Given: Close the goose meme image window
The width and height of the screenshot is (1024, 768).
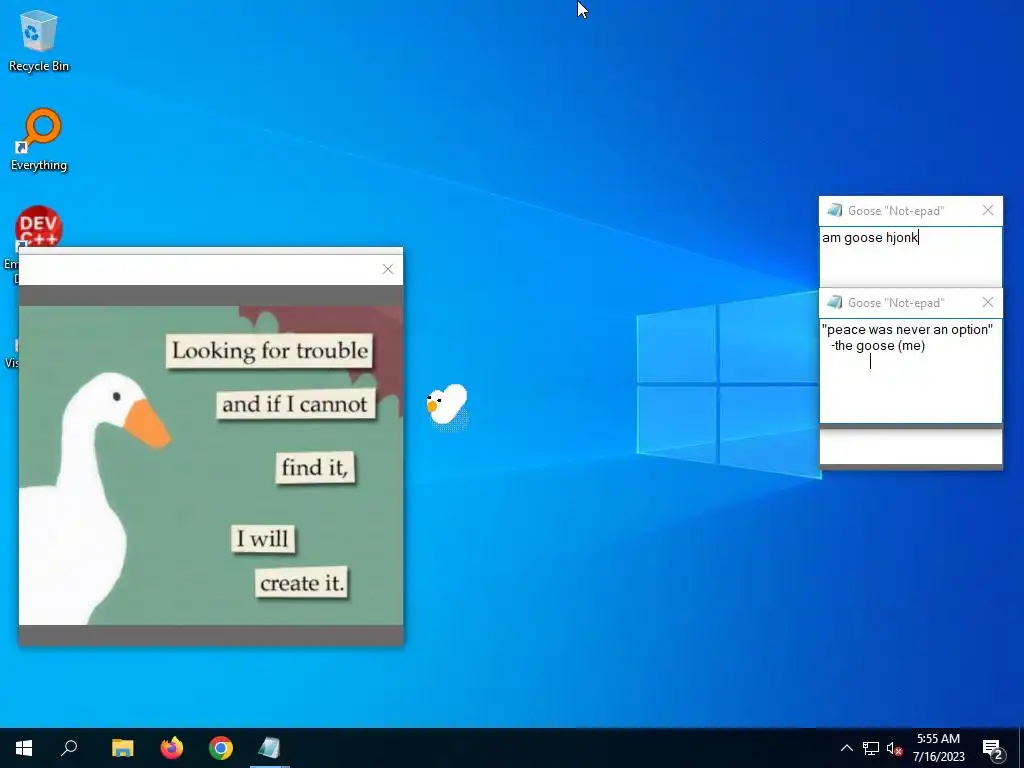Looking at the screenshot, I should pos(388,269).
